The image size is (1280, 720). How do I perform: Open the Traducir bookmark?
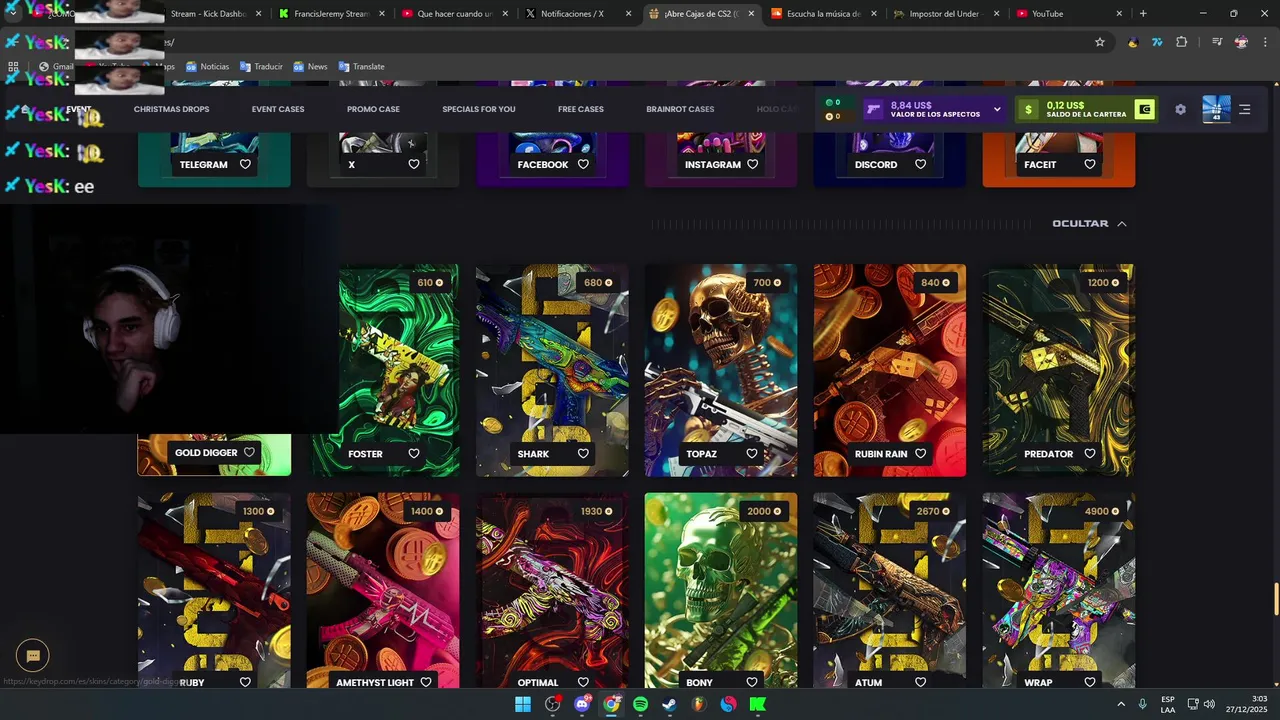pos(261,66)
